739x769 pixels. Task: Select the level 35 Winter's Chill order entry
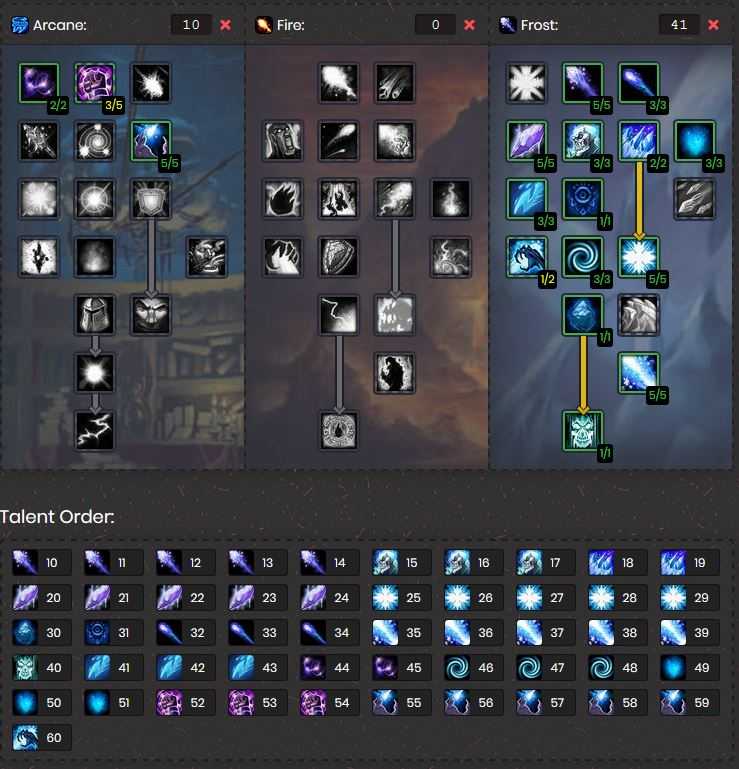(402, 633)
